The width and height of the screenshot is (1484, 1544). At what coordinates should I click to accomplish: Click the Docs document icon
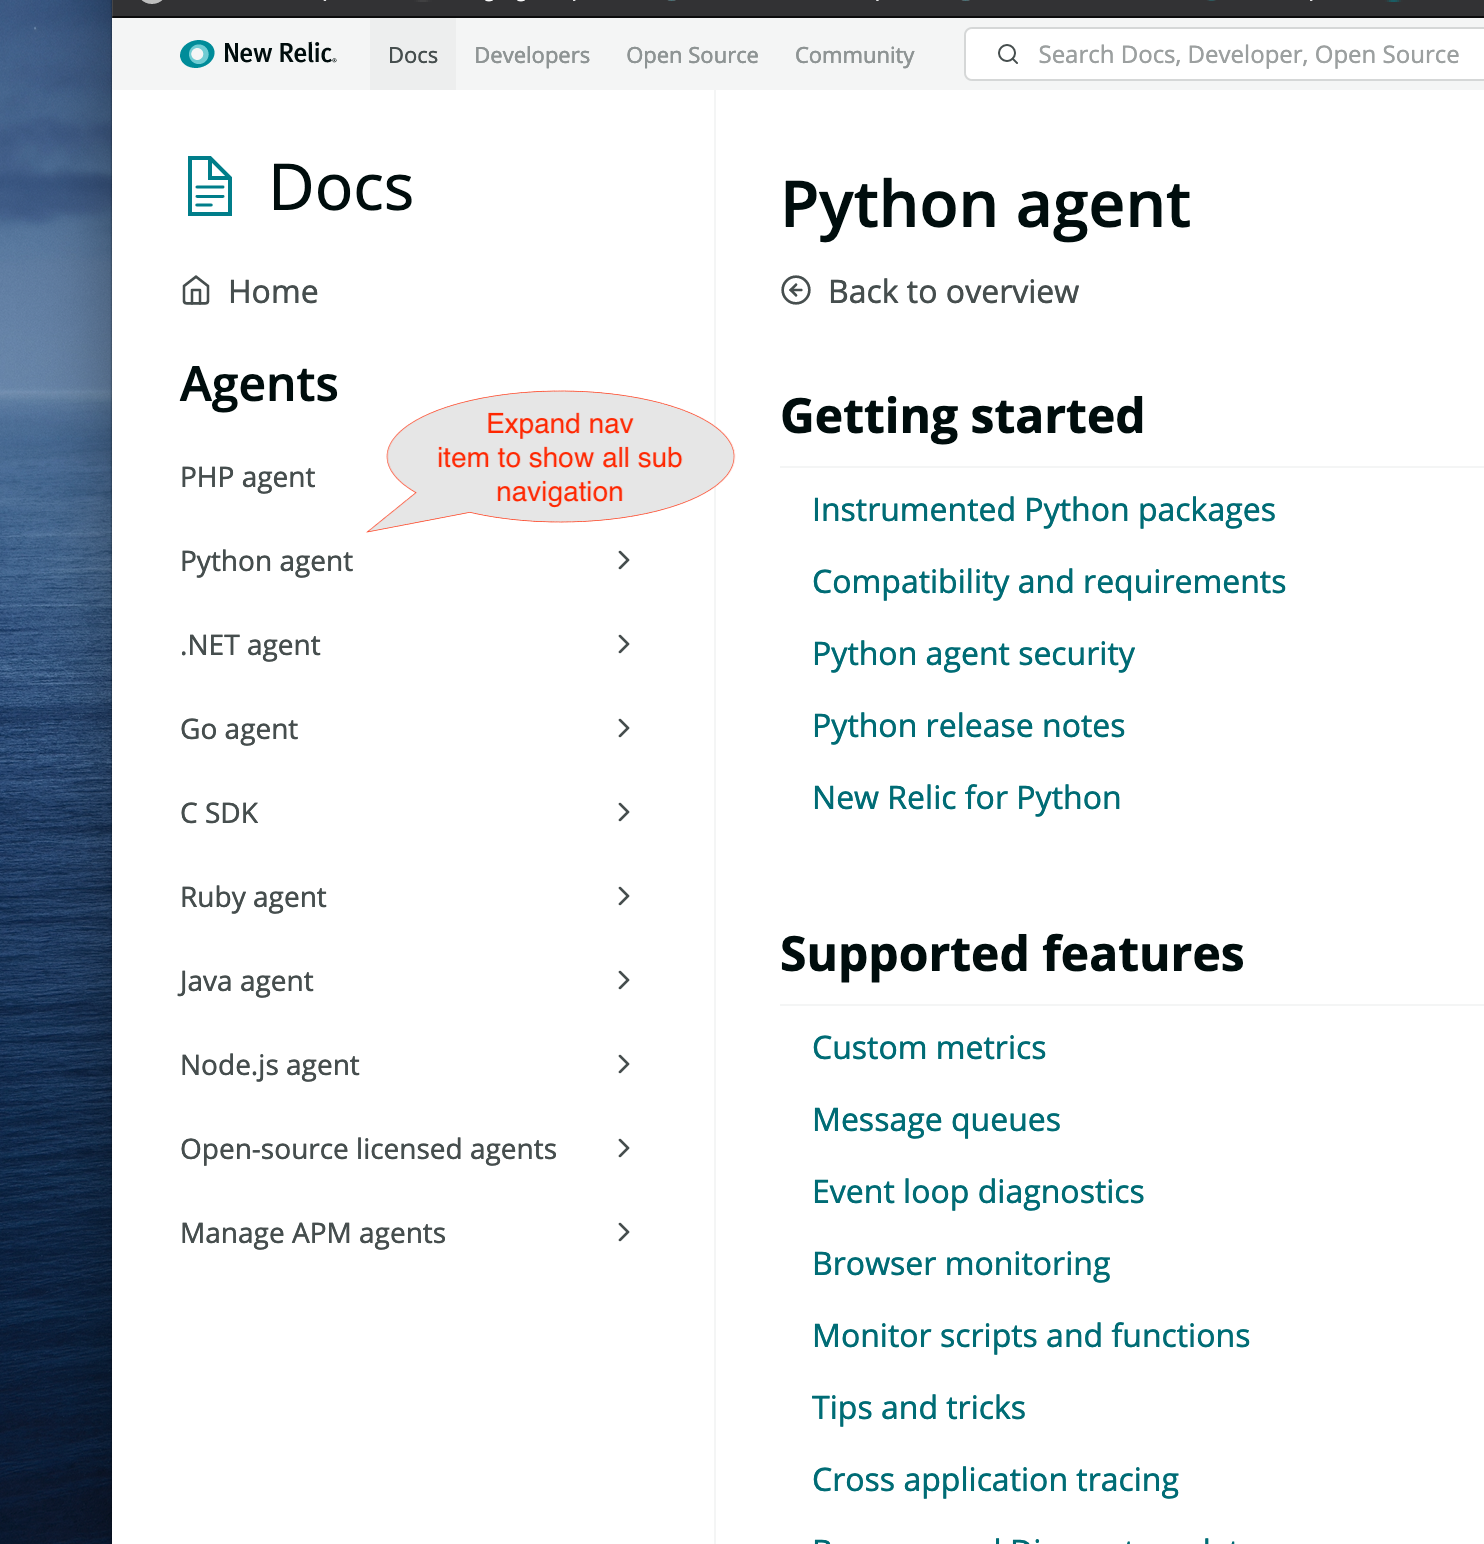(210, 186)
